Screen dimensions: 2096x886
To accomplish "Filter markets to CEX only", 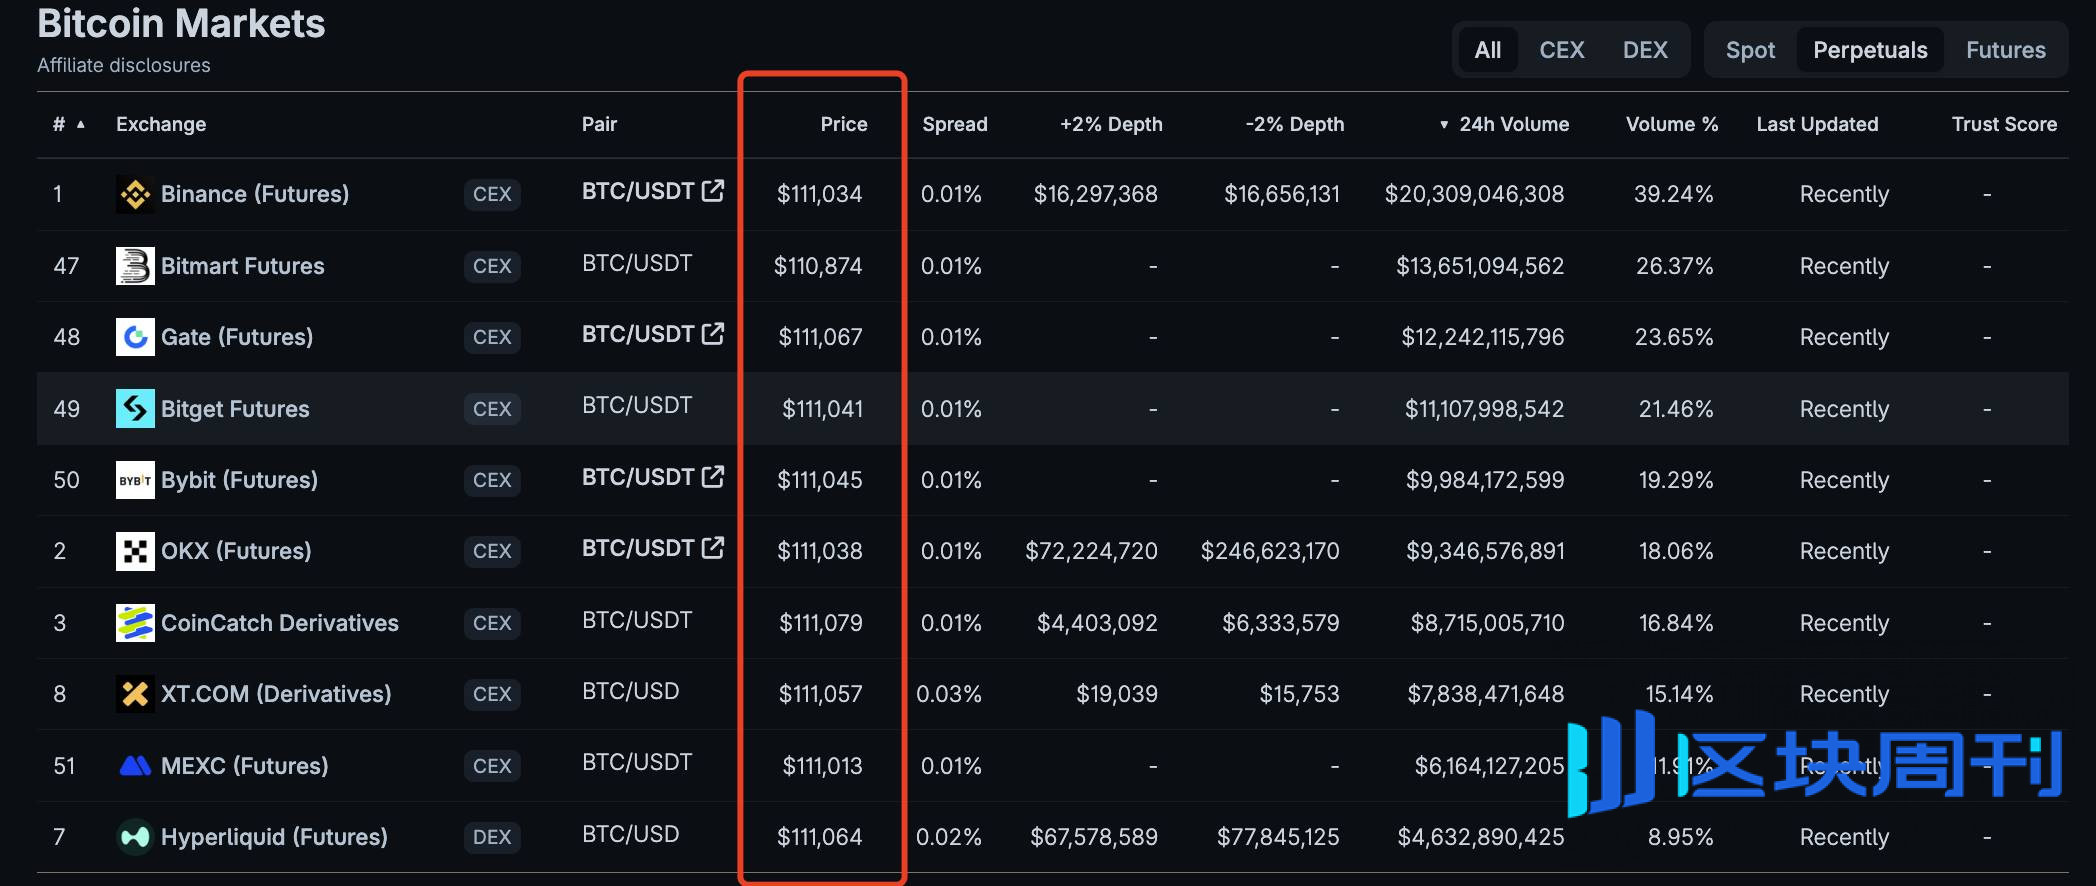I will coord(1561,50).
